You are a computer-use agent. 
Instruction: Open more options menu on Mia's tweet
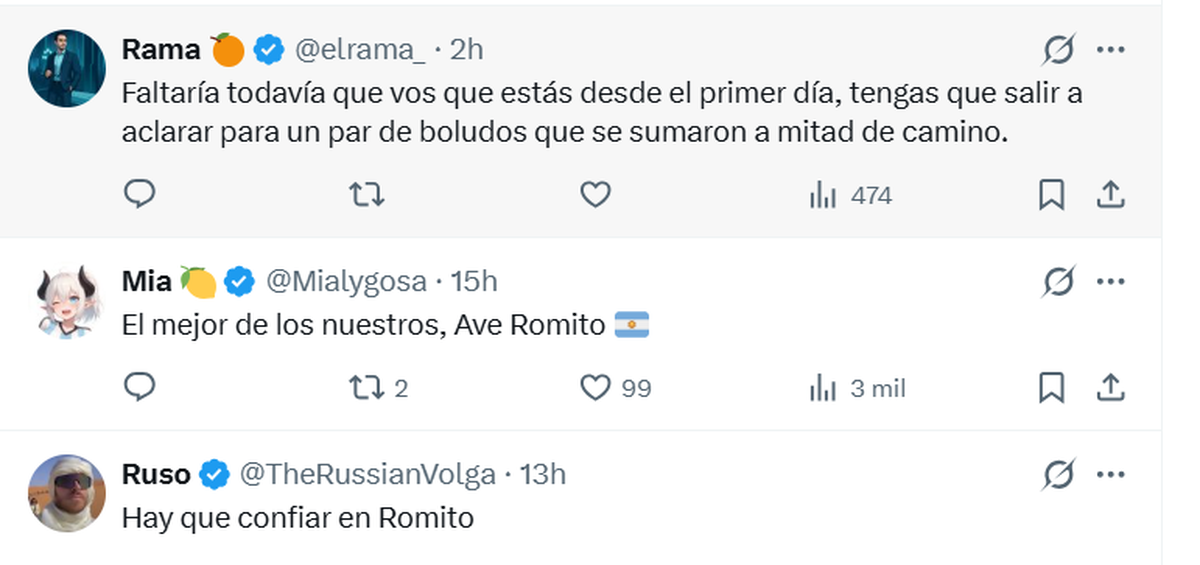point(1111,282)
